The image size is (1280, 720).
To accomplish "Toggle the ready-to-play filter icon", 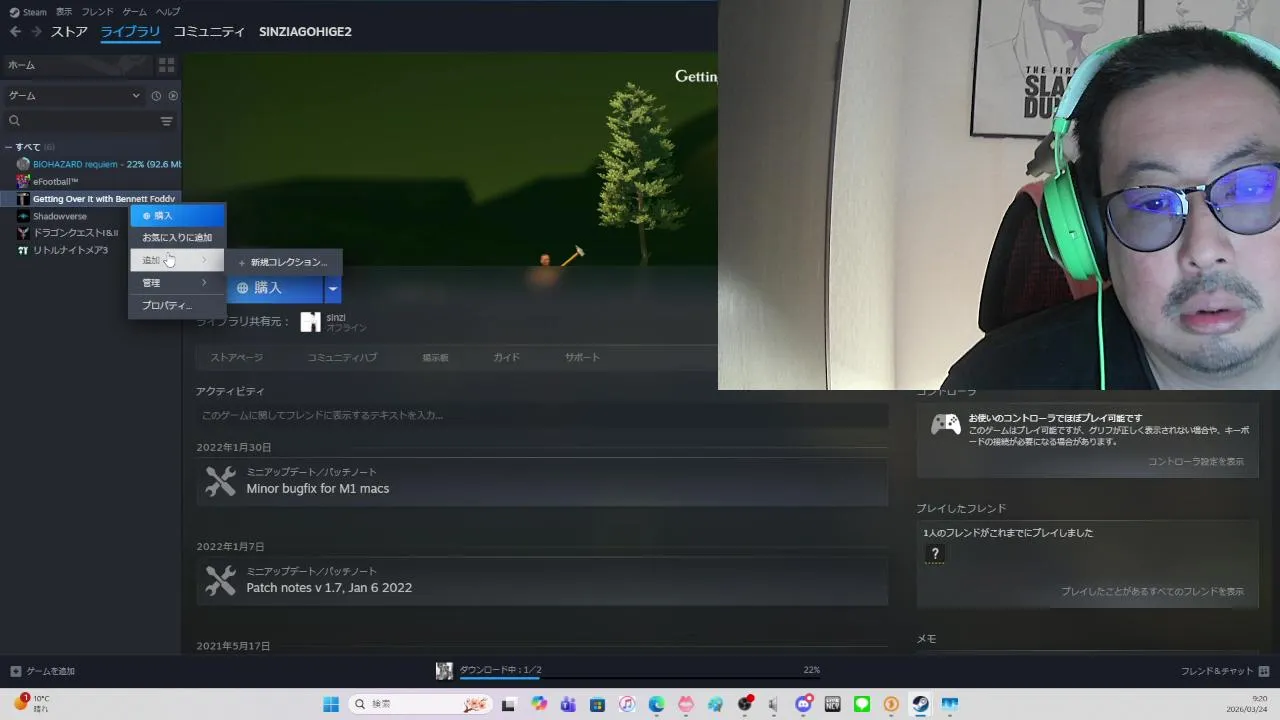I will (x=173, y=96).
